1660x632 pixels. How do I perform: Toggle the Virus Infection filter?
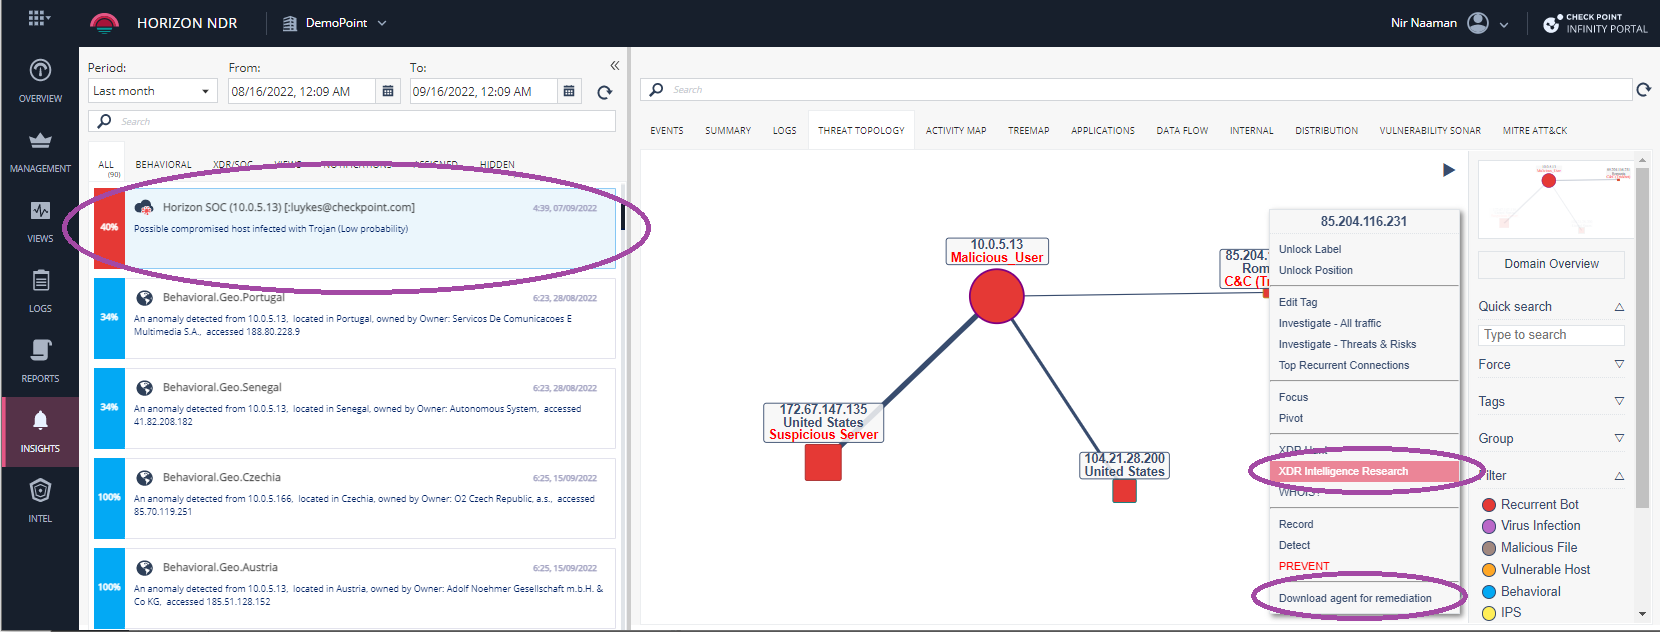1489,526
